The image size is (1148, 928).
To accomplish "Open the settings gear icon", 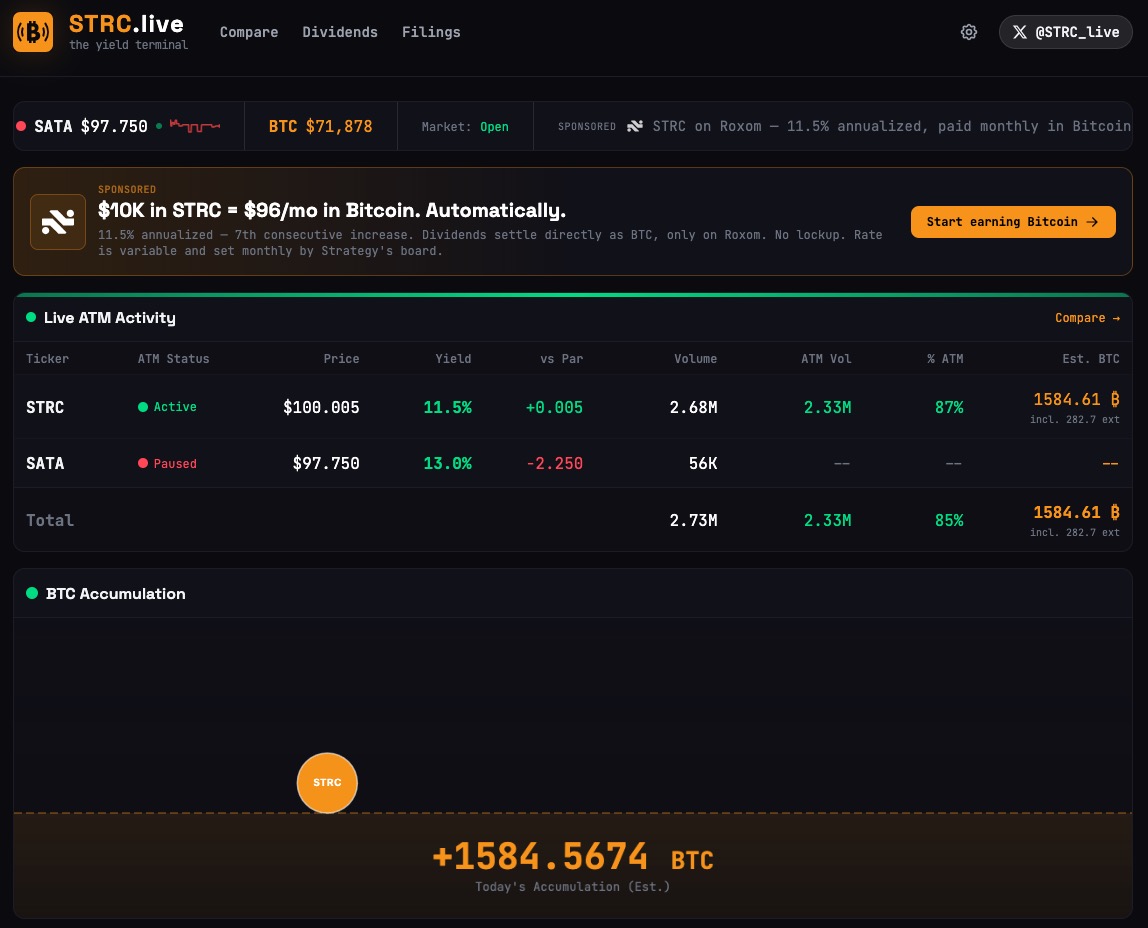I will (x=968, y=32).
